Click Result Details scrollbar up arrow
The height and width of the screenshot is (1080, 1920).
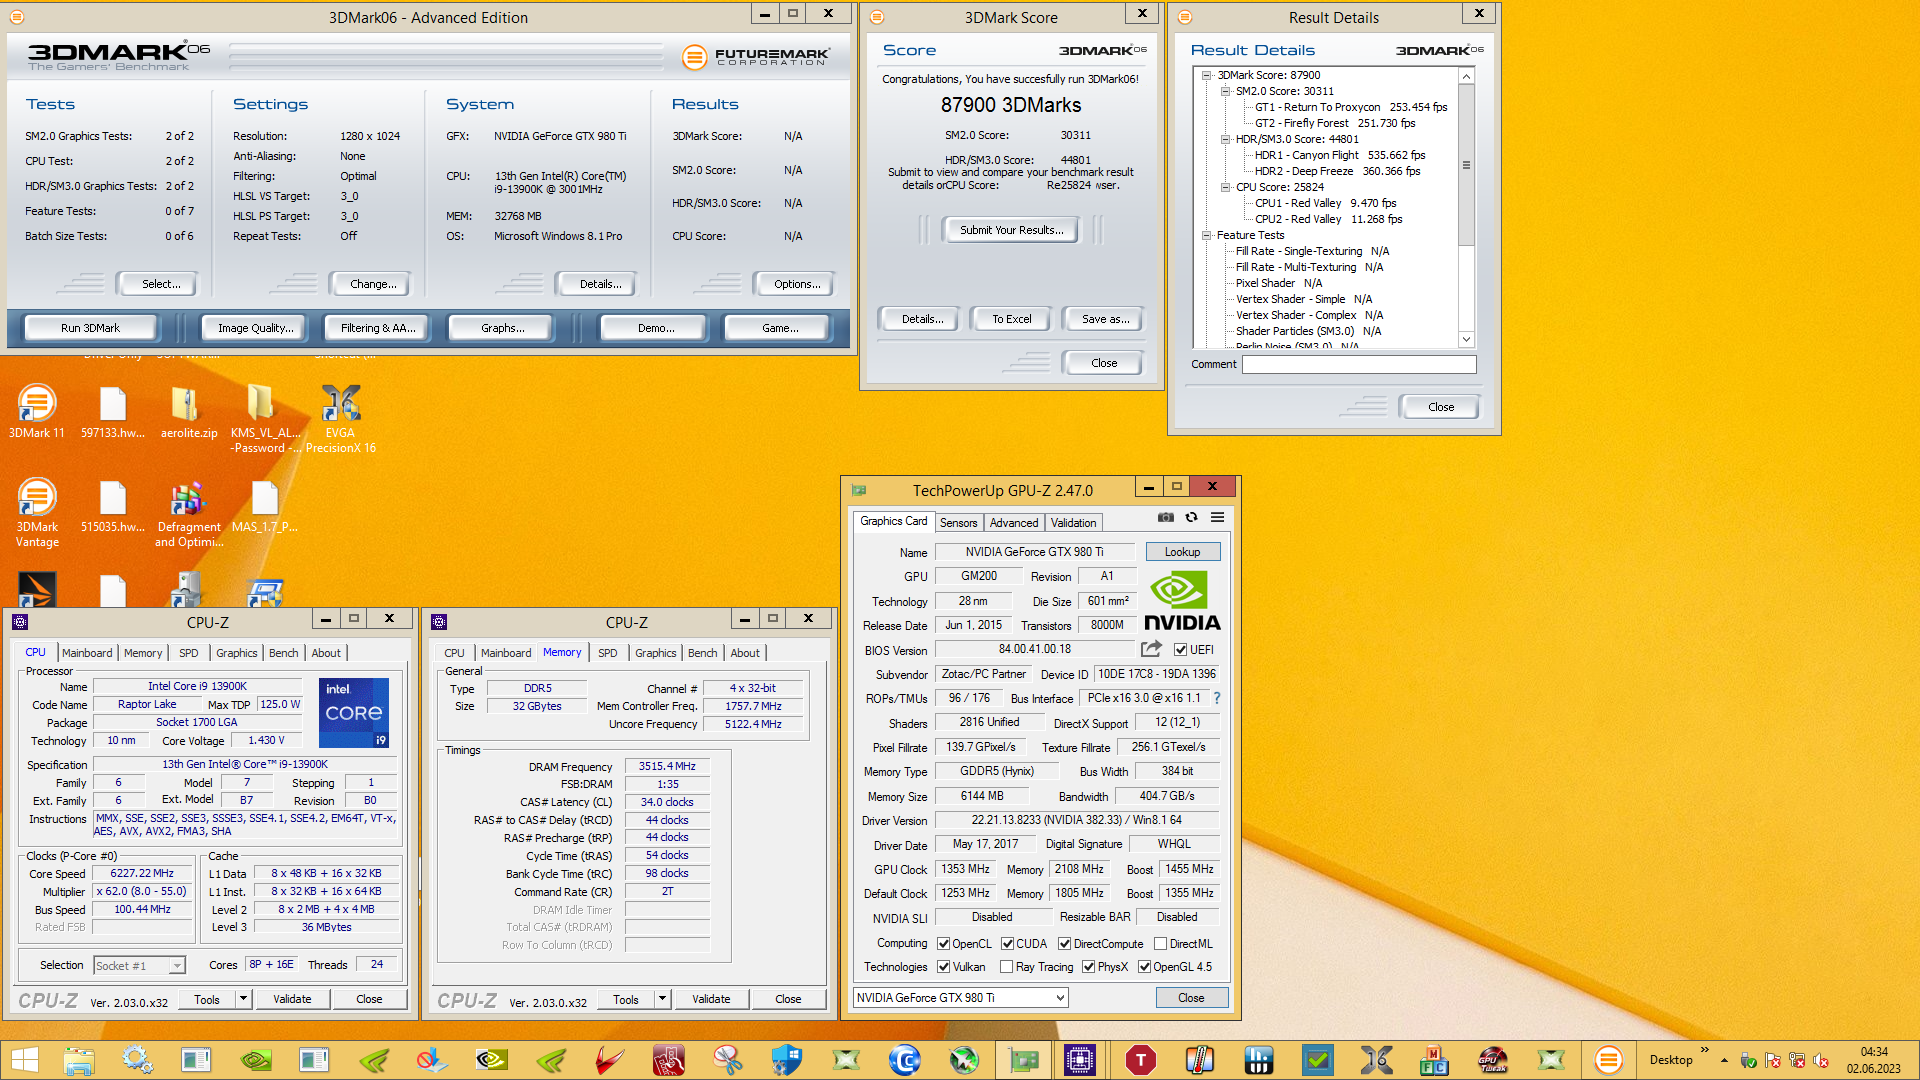click(x=1466, y=77)
